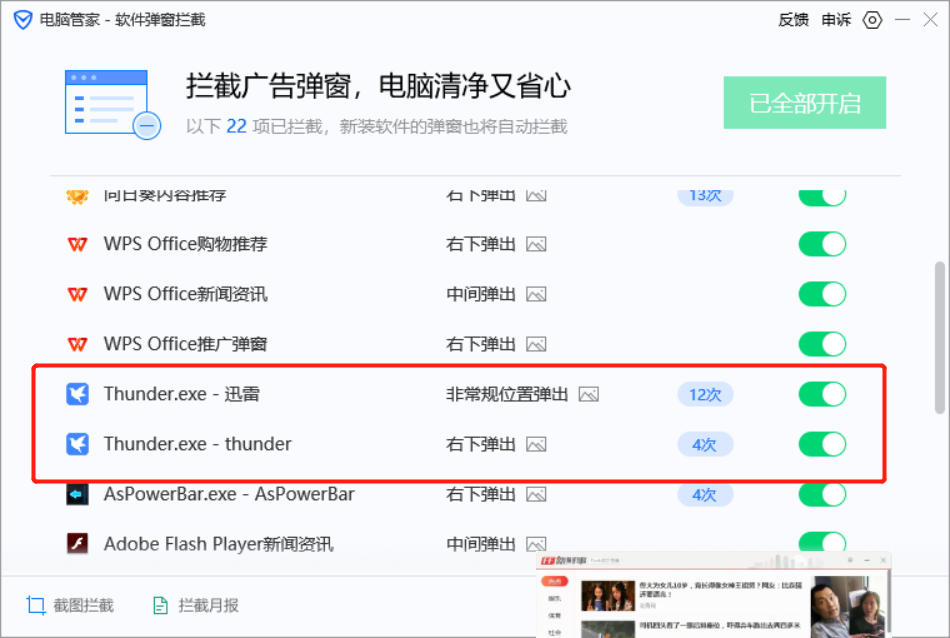This screenshot has height=638, width=950.
Task: View preview image beside WPS Office新闻资讯
Action: click(536, 293)
